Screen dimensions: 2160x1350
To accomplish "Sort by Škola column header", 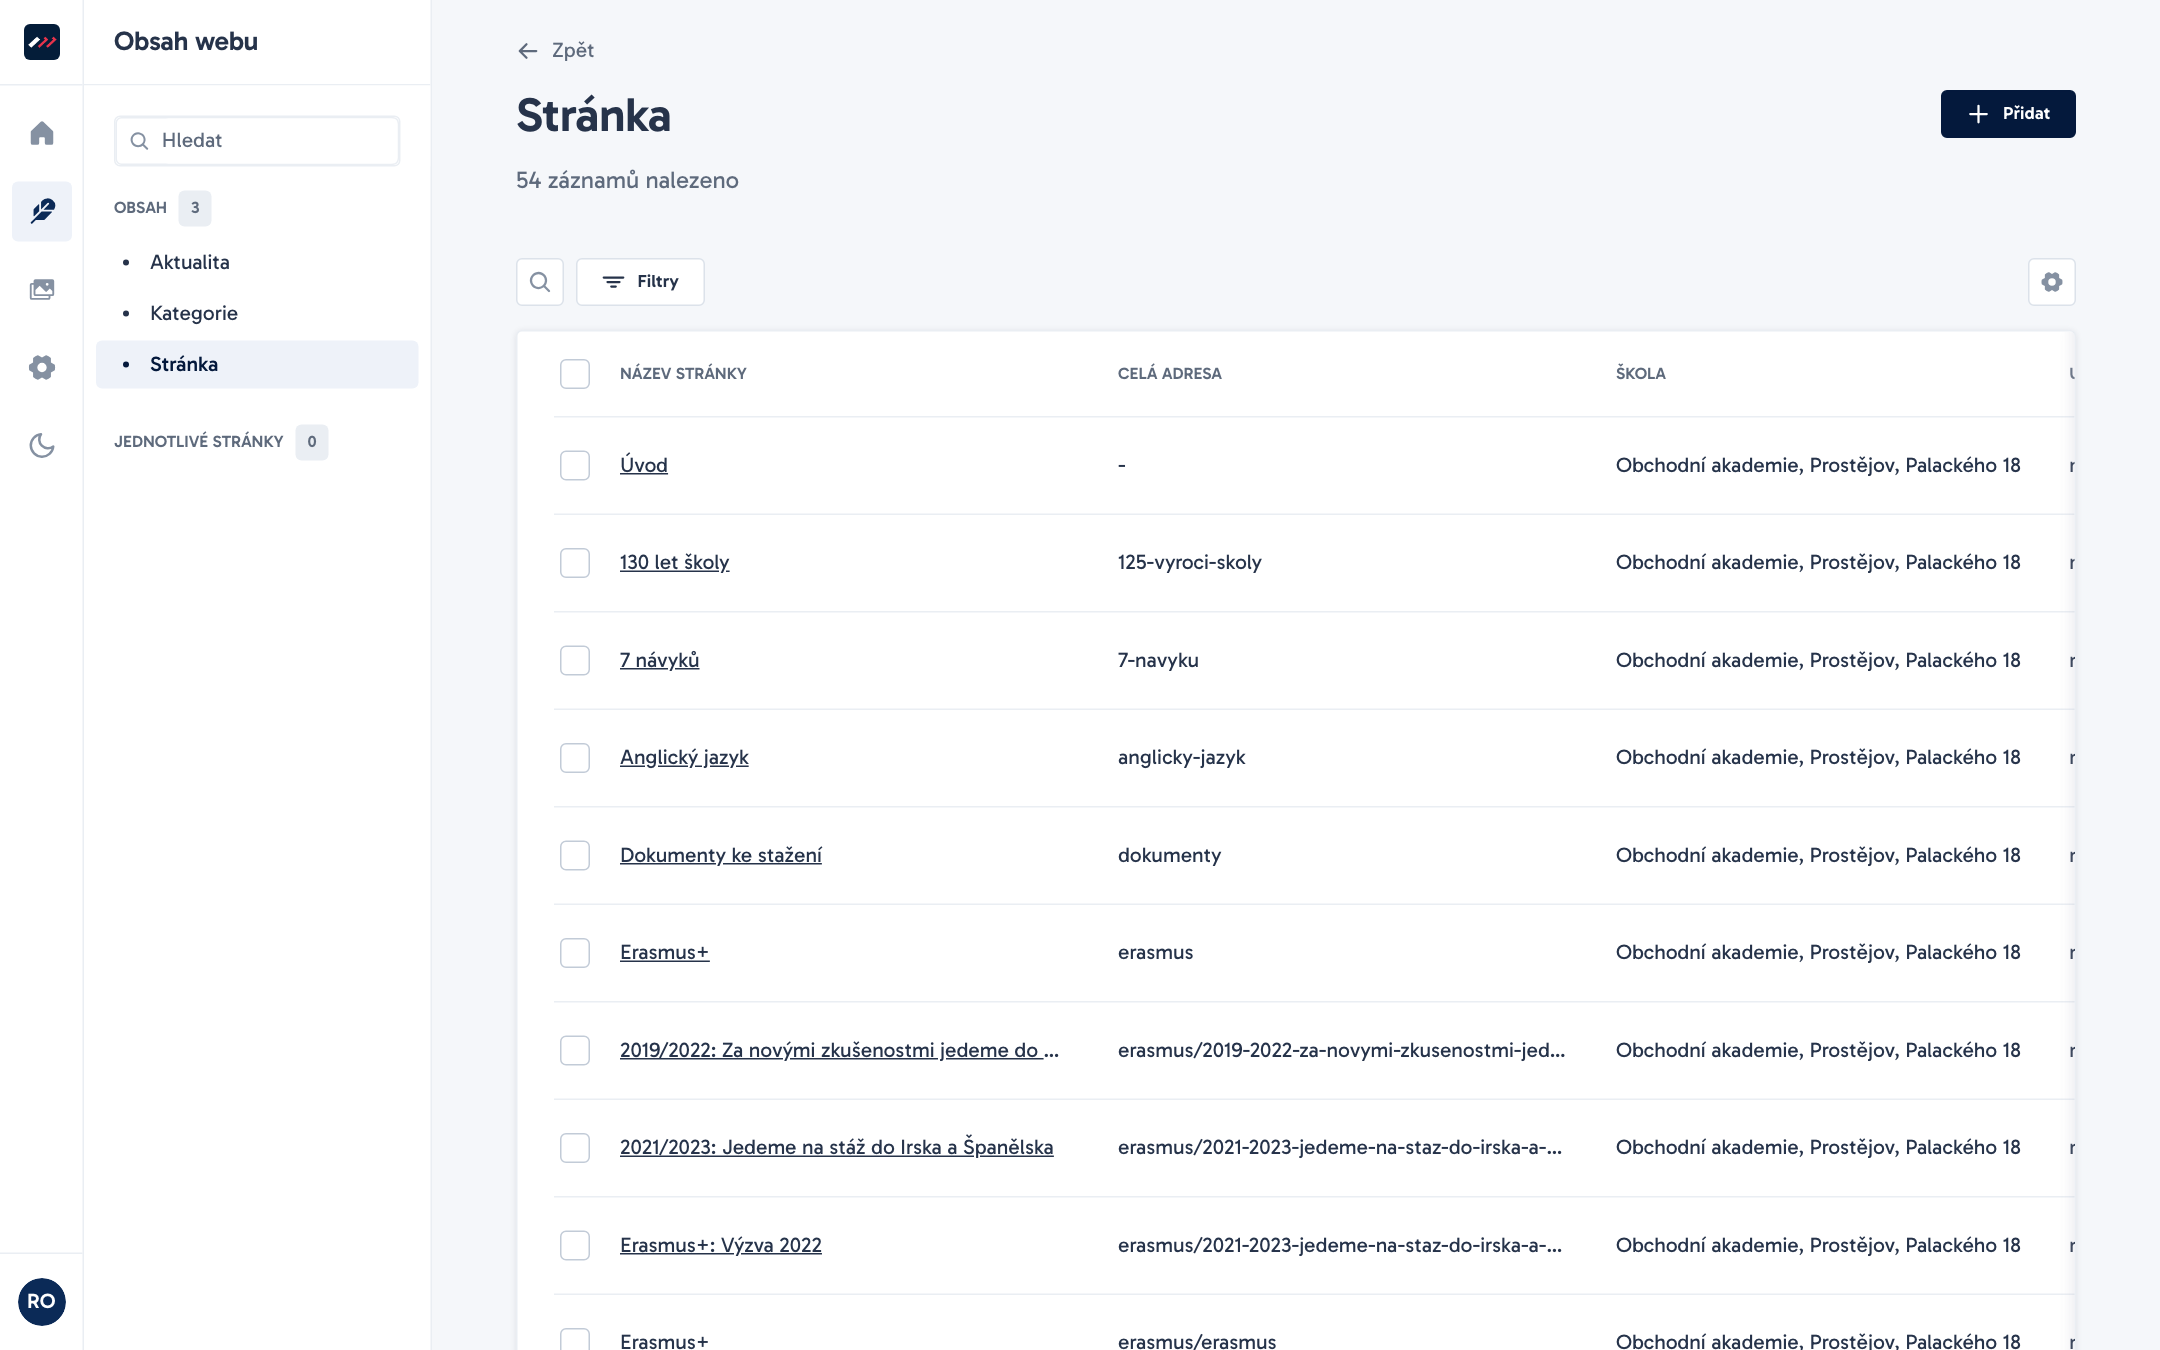I will (1641, 373).
